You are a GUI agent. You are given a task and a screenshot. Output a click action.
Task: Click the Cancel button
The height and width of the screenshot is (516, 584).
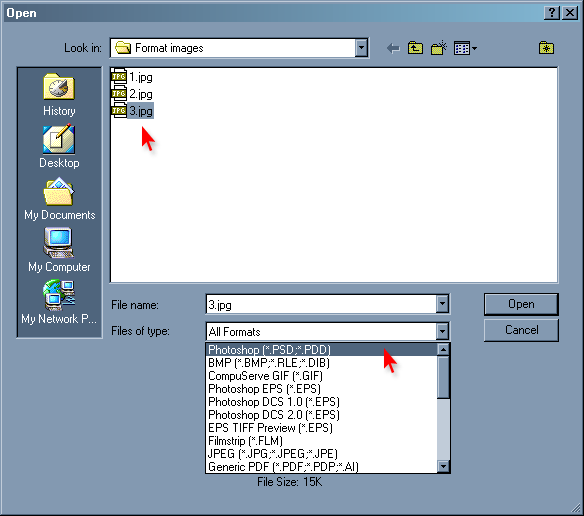521,330
